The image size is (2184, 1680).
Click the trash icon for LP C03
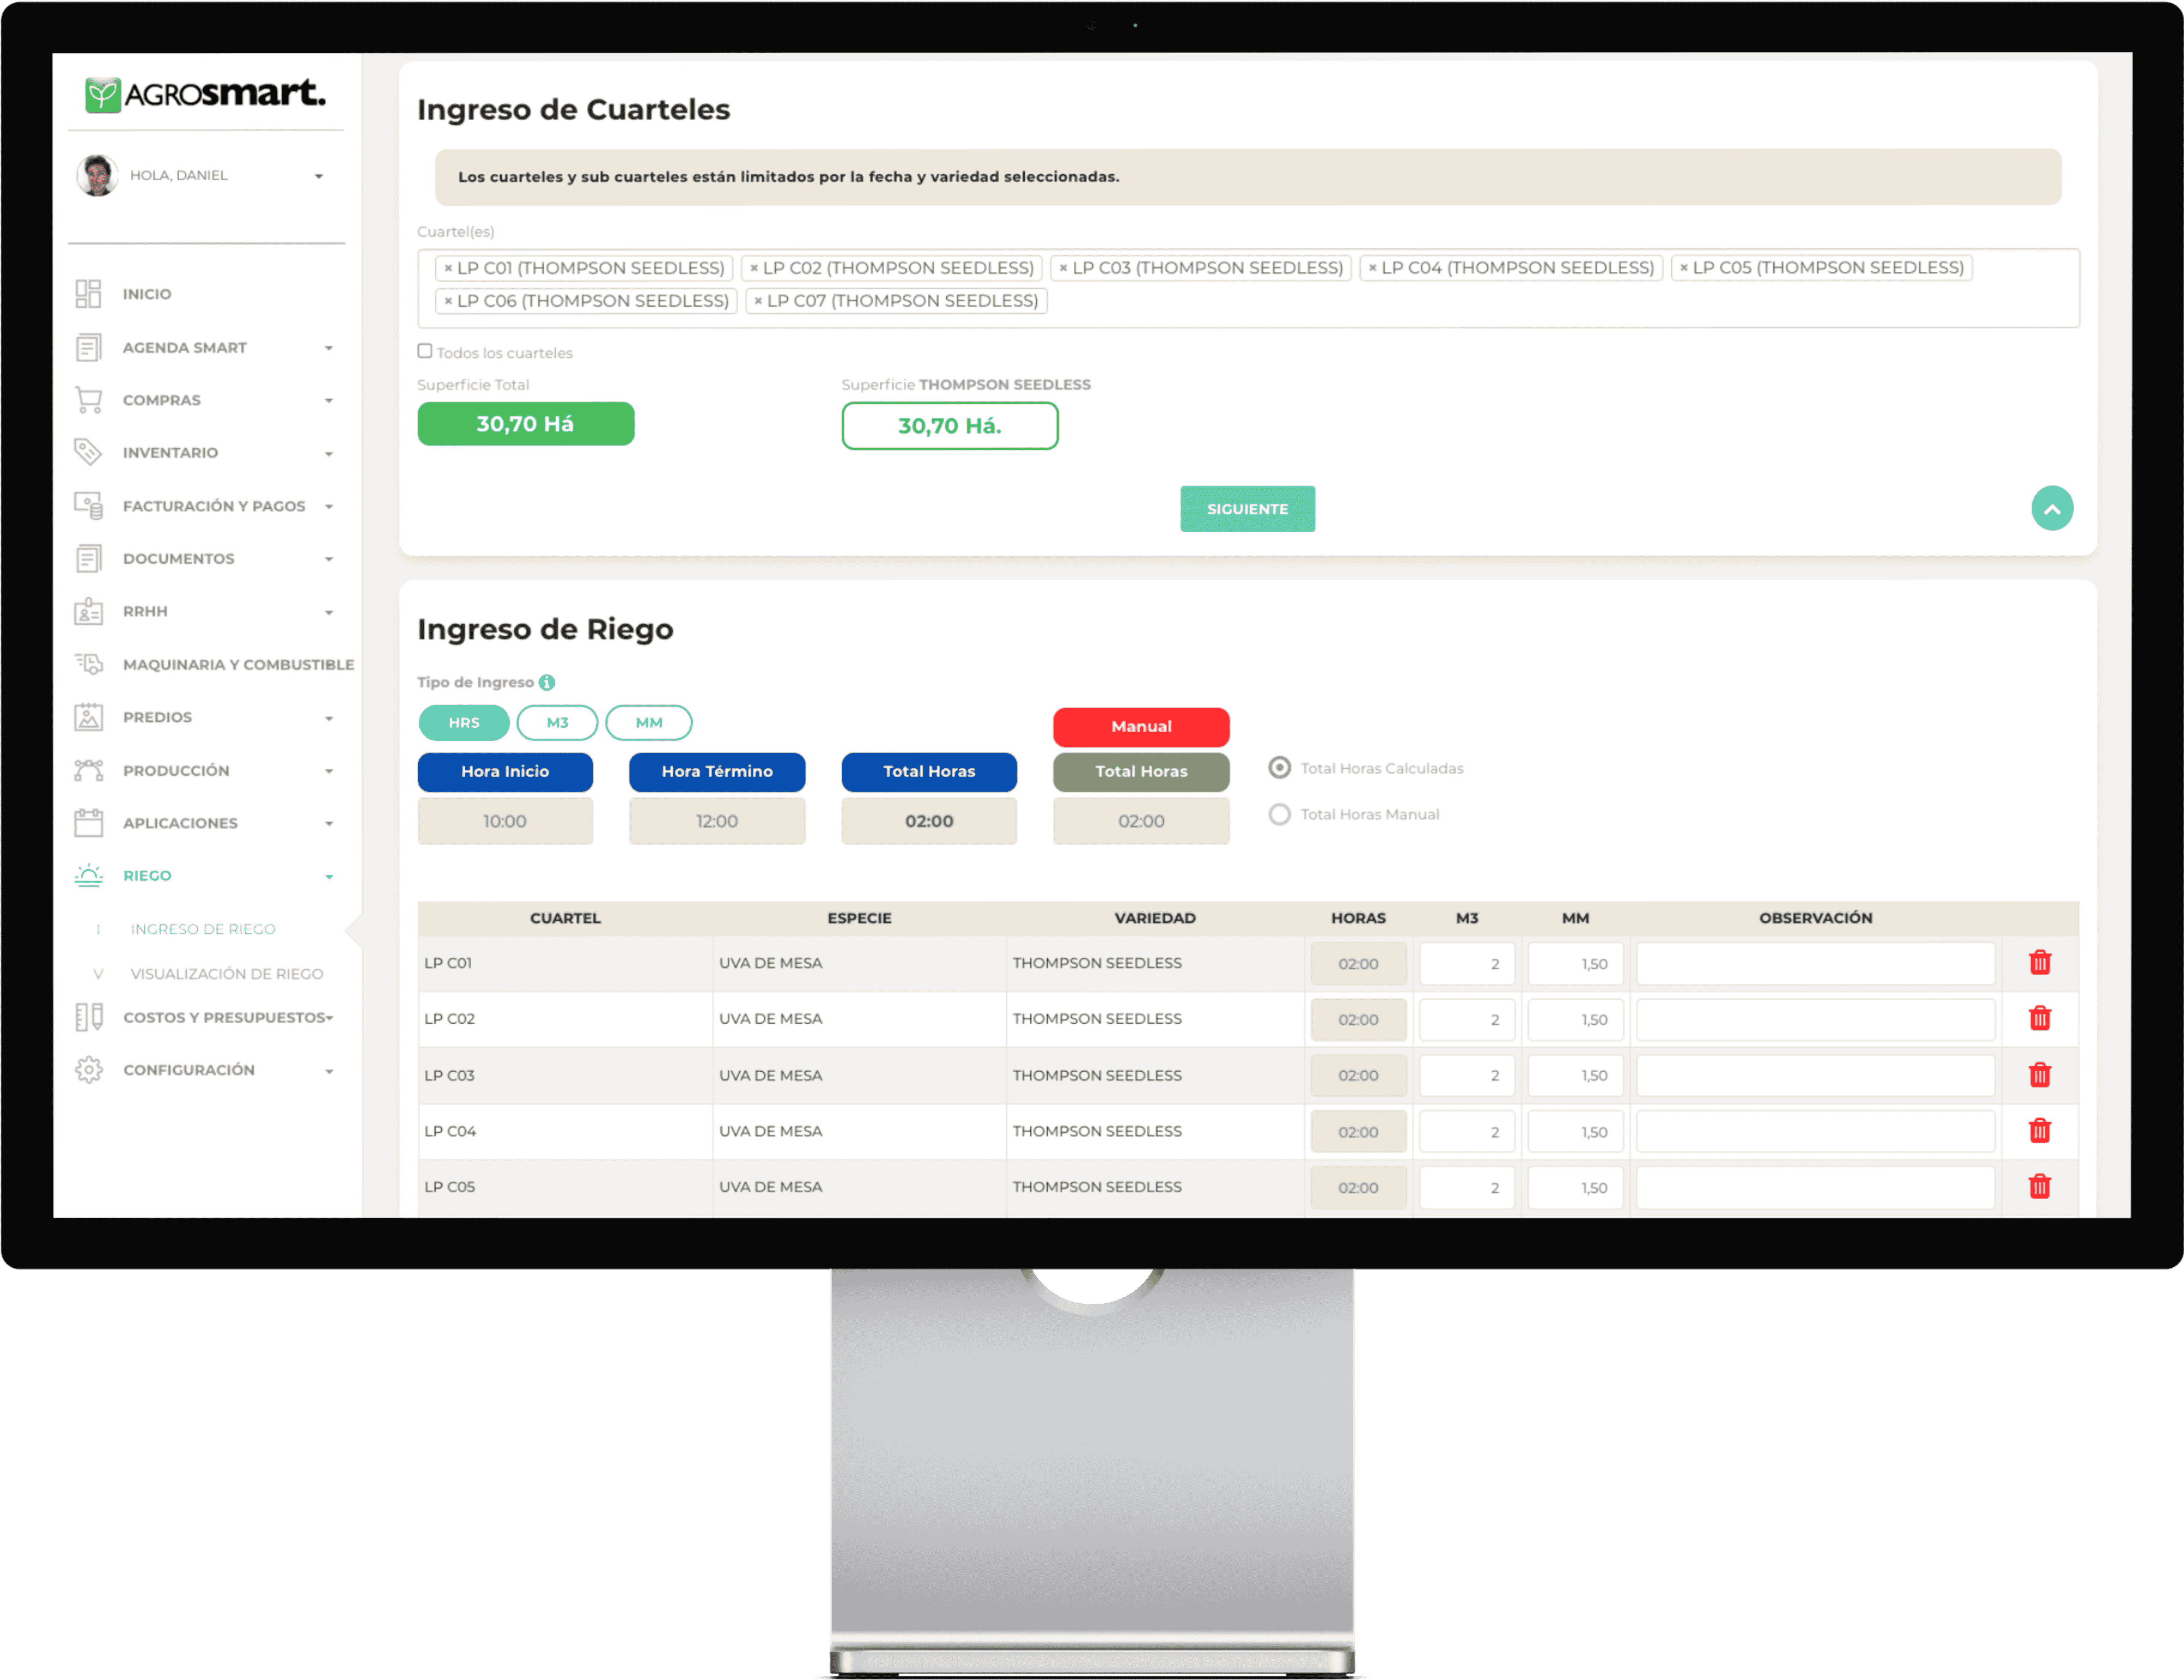(2039, 1075)
